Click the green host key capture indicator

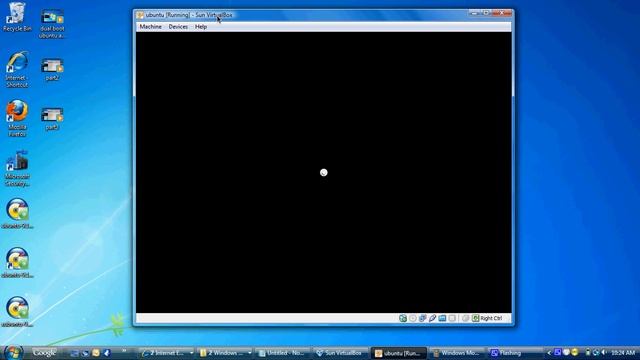click(476, 318)
